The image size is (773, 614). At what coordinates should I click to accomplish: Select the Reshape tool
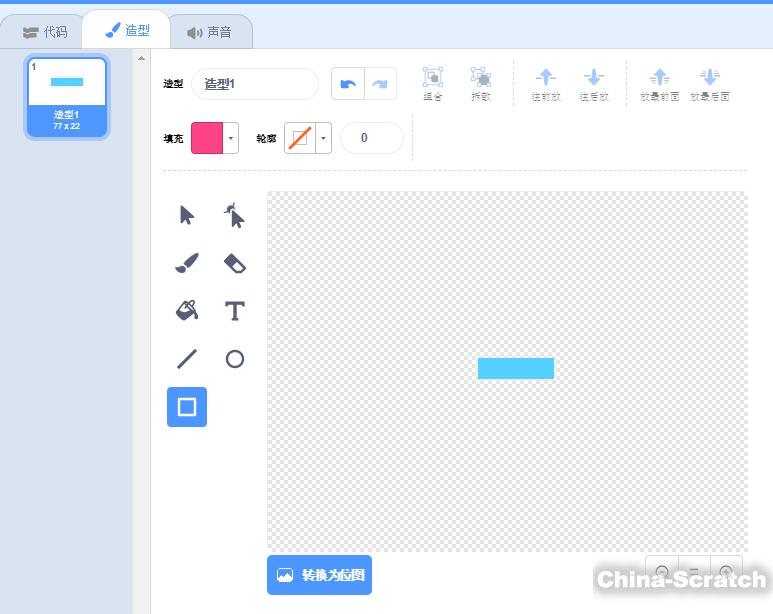[235, 215]
